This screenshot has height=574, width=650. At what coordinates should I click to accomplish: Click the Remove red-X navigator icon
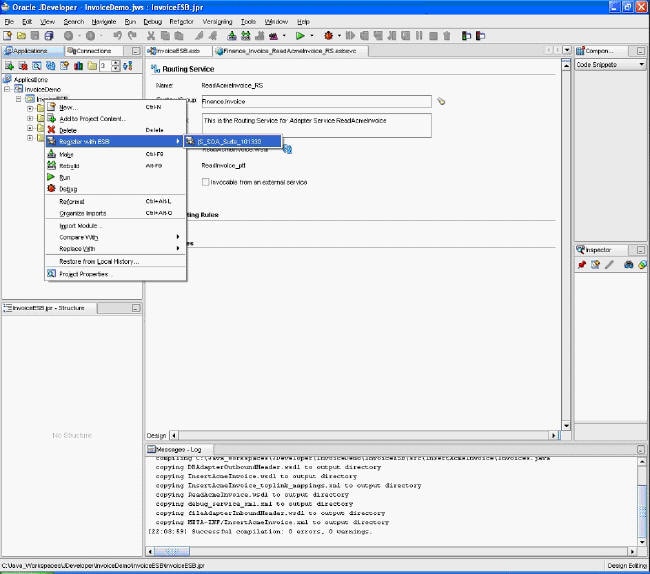tap(23, 65)
